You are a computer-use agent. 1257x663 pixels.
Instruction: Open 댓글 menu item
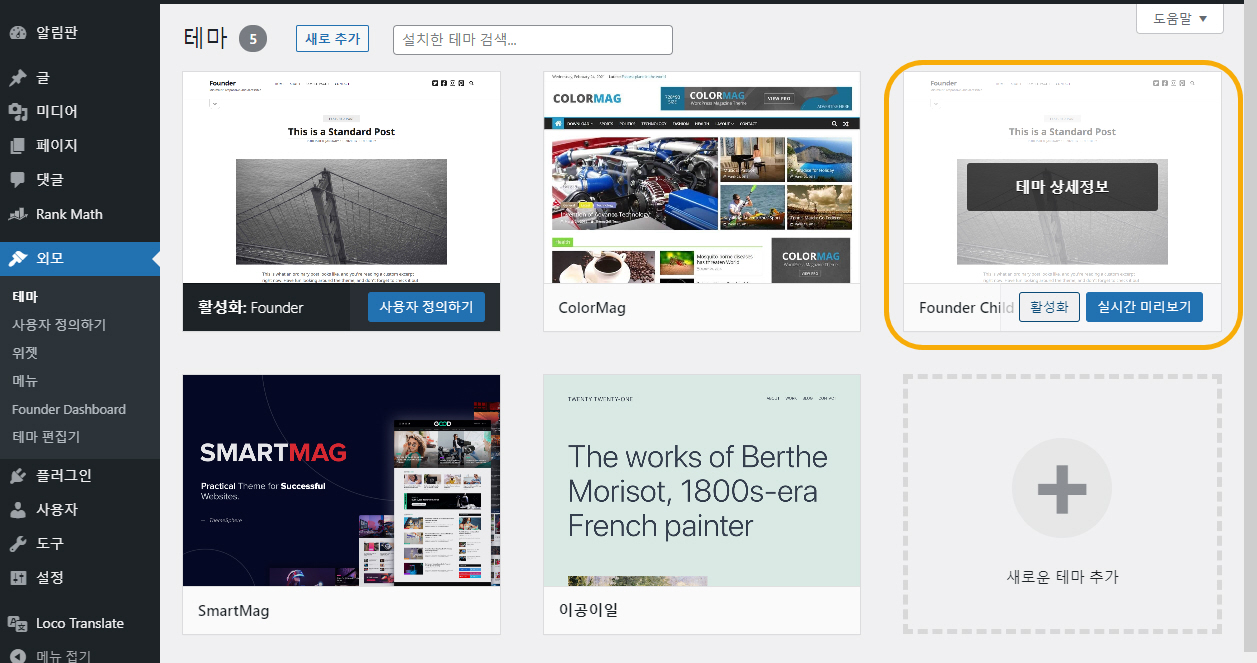[x=50, y=180]
